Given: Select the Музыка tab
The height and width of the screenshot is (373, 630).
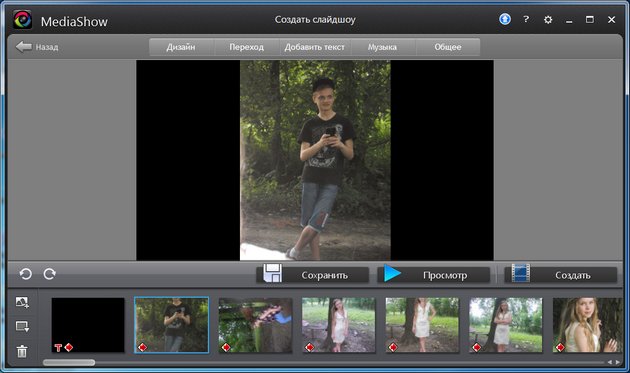Looking at the screenshot, I should 382,47.
